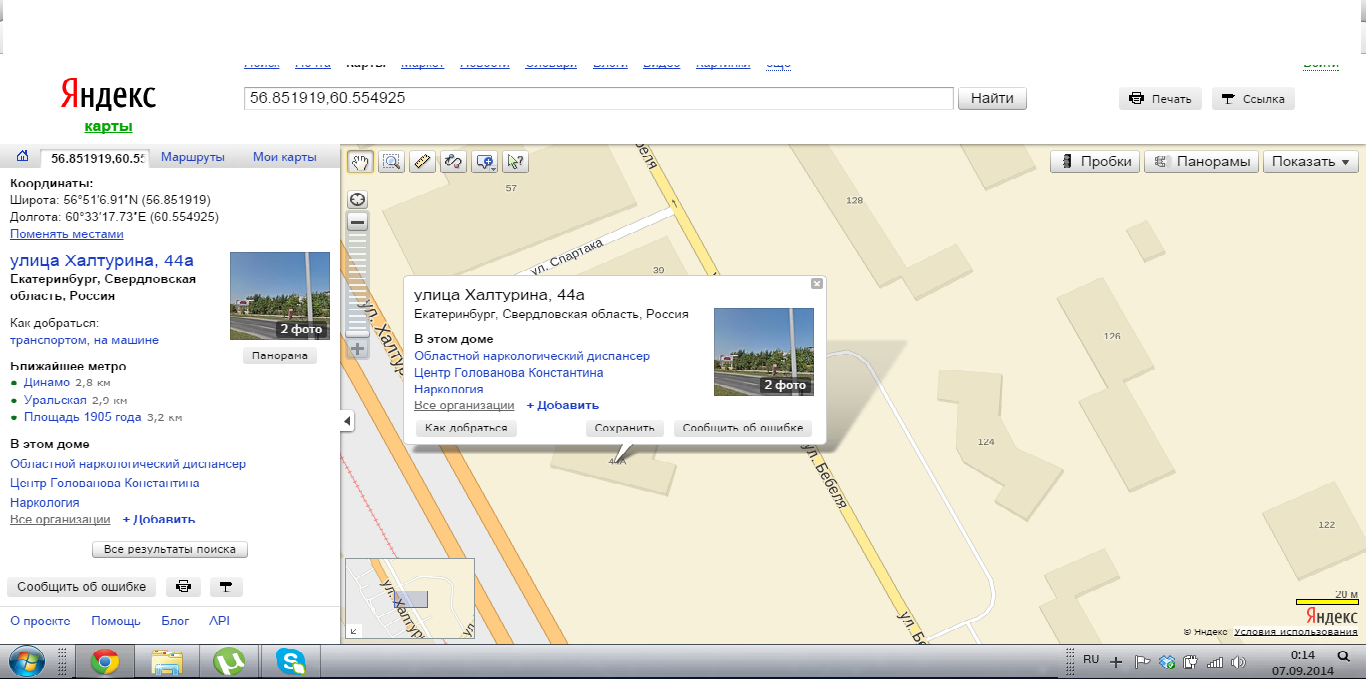Toggle the Панорамы layer
Image resolution: width=1366 pixels, height=679 pixels.
pyautogui.click(x=1202, y=161)
